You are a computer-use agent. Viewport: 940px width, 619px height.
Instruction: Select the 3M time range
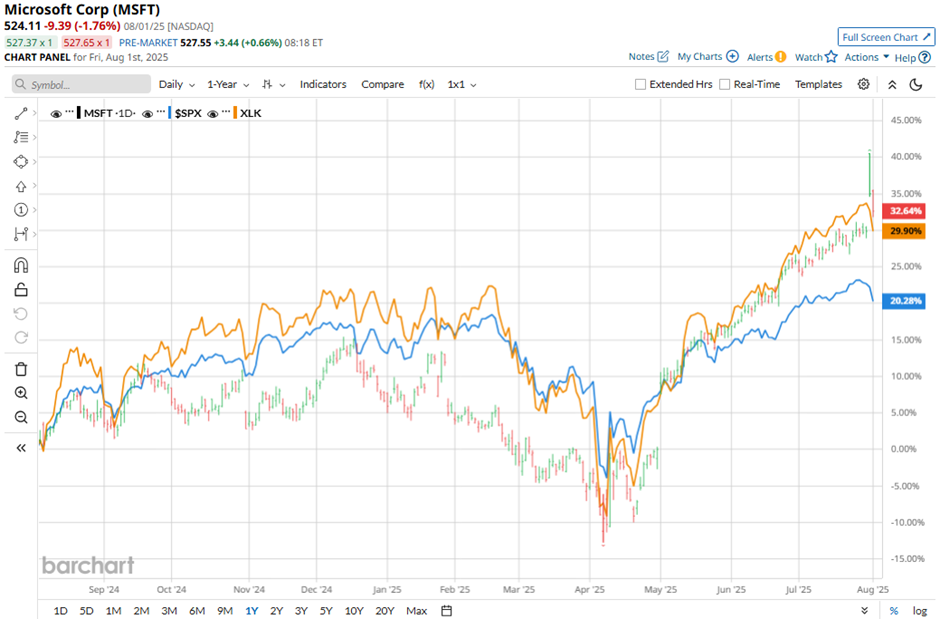point(169,611)
